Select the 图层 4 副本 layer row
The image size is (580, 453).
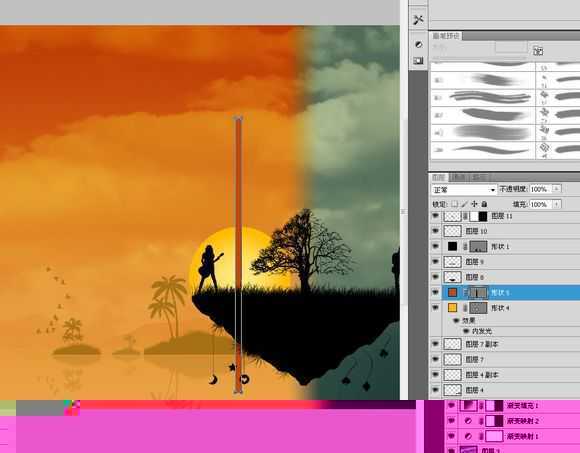click(505, 375)
